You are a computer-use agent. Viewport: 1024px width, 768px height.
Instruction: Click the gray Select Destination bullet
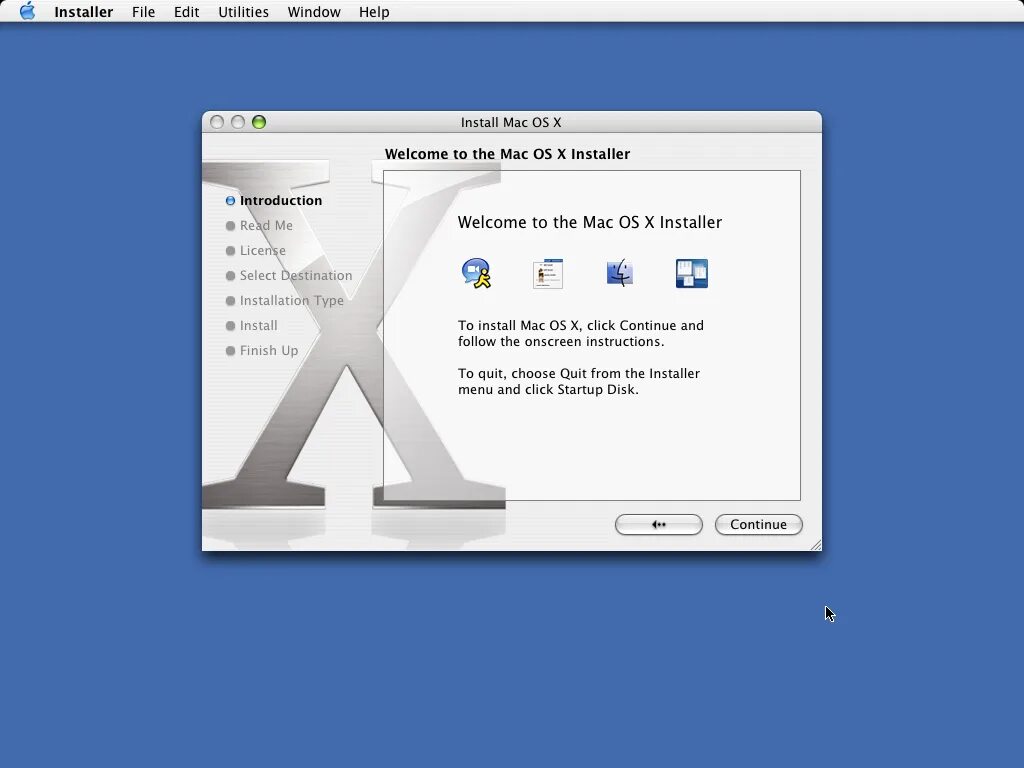pyautogui.click(x=231, y=276)
